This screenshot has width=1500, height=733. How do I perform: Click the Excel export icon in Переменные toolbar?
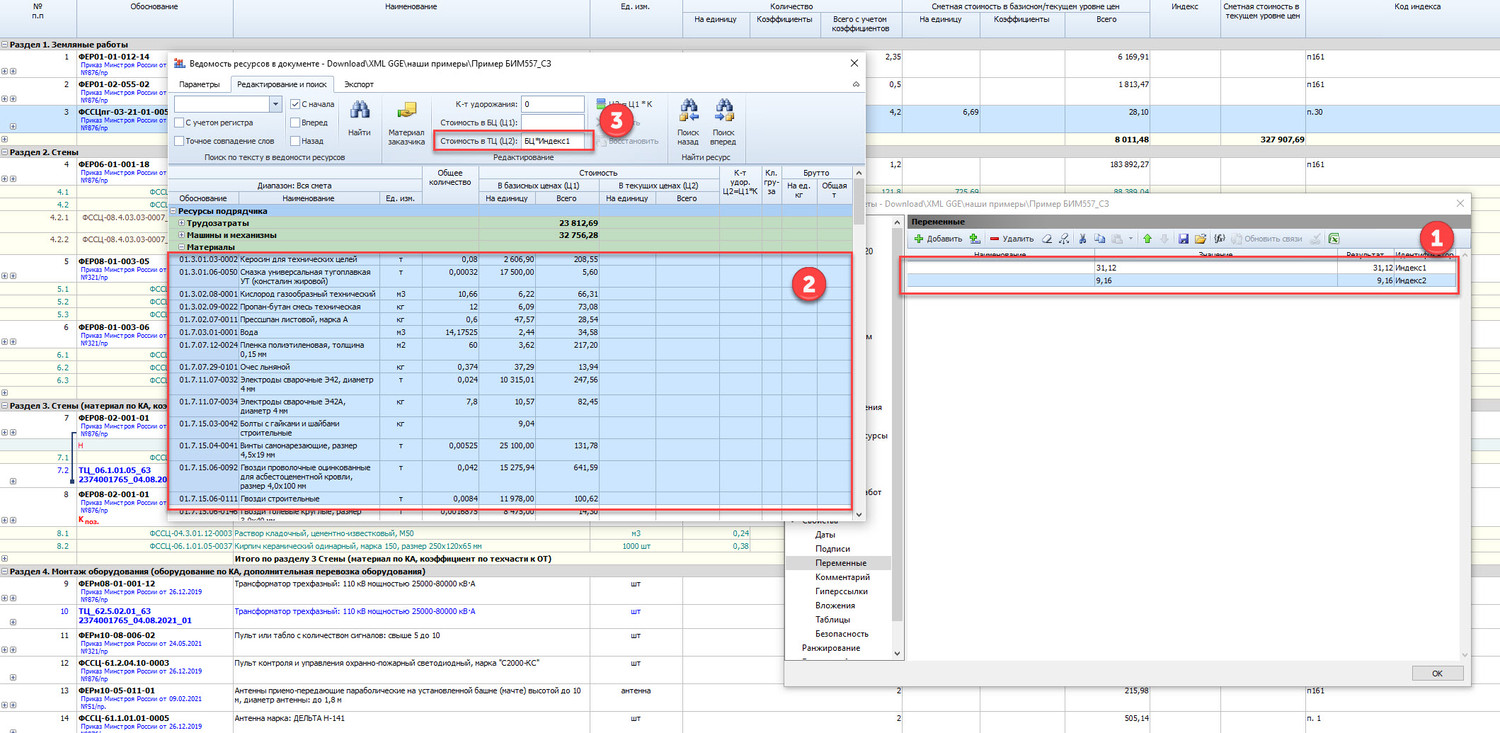[x=1334, y=239]
